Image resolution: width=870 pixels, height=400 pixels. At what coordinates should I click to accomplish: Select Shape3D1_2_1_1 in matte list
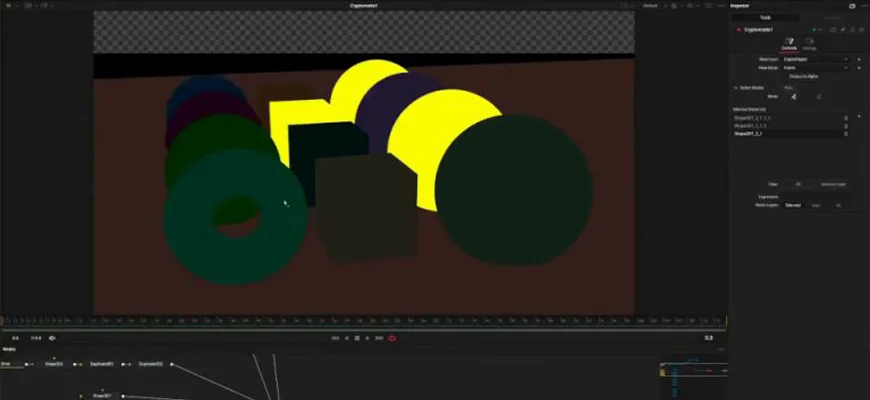(x=749, y=126)
